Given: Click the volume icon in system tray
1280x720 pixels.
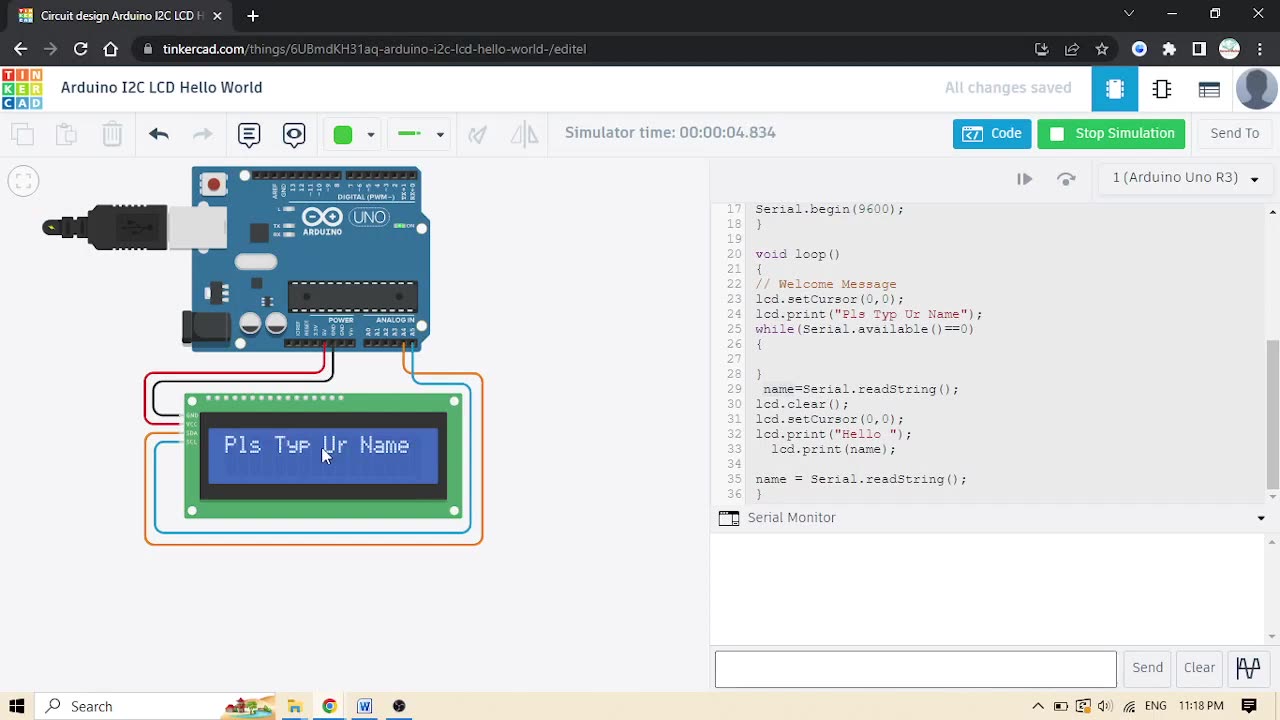Looking at the screenshot, I should [1105, 706].
